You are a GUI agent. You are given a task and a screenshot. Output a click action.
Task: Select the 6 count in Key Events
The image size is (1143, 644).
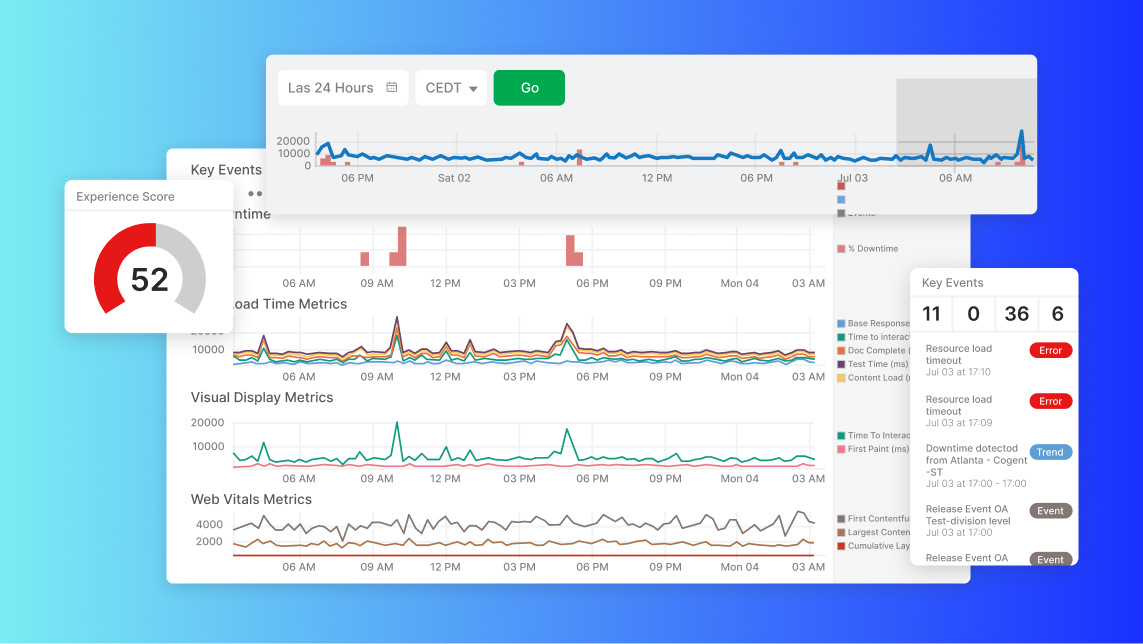tap(1058, 314)
